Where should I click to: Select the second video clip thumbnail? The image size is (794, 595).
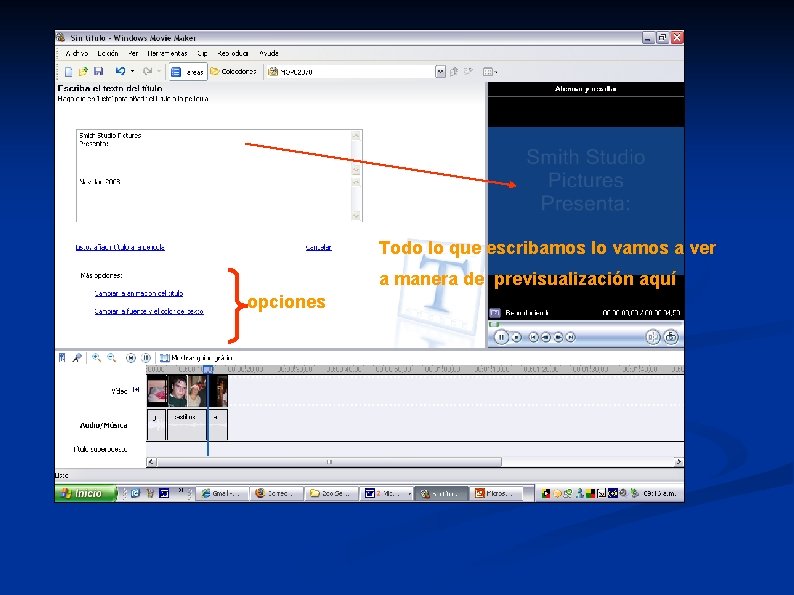click(177, 390)
